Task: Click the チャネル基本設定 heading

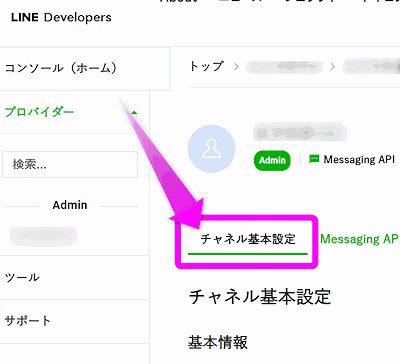Action: click(x=260, y=297)
